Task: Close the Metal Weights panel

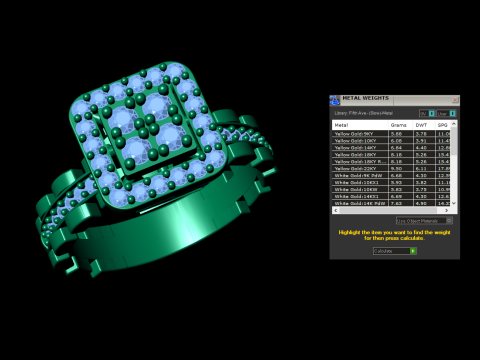Action: pyautogui.click(x=455, y=100)
